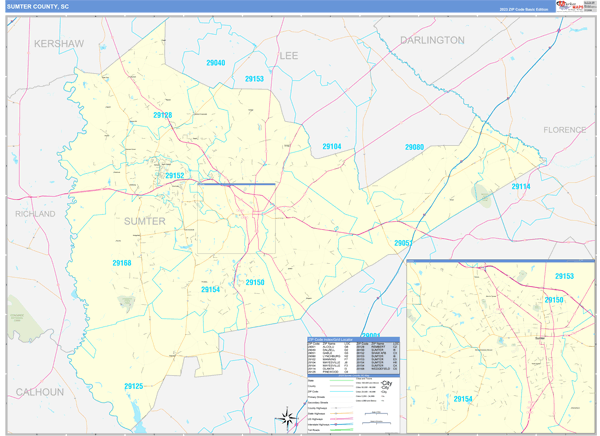Select ZIP code 29125 label
This screenshot has width=600, height=436.
(134, 386)
